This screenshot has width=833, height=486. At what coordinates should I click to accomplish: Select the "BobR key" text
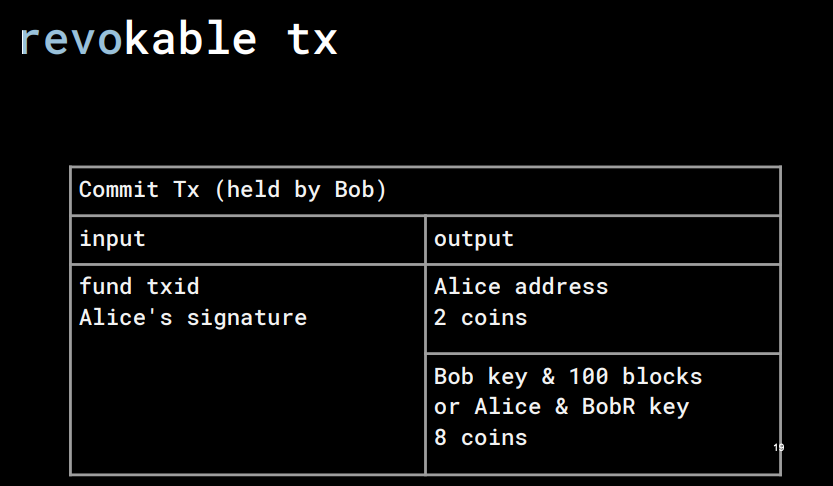click(635, 407)
